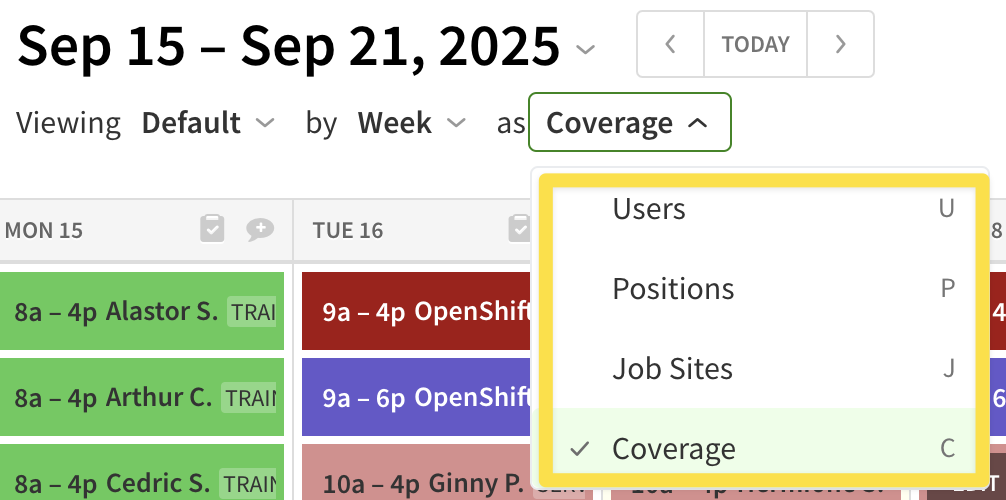1006x500 pixels.
Task: Go to next week arrow
Action: (x=840, y=44)
